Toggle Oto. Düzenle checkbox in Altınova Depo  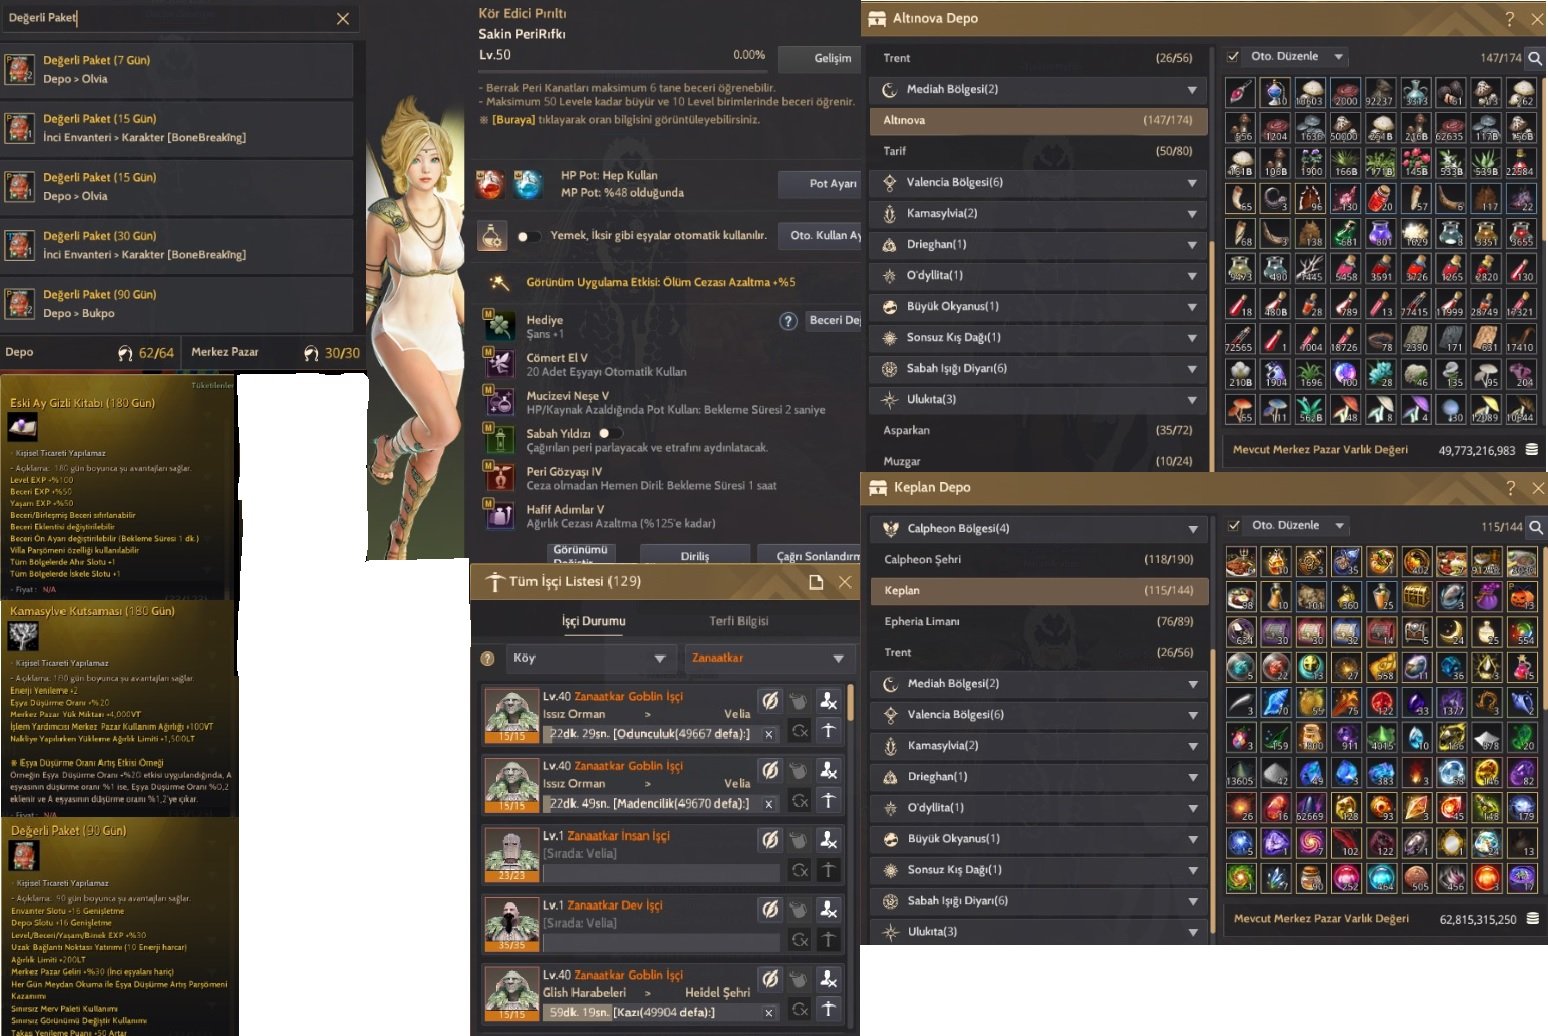pos(1233,57)
